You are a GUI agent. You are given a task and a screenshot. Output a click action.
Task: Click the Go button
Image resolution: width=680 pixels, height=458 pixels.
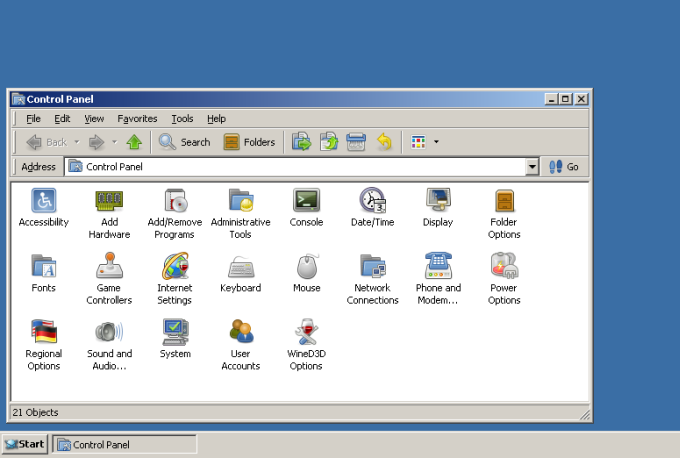pyautogui.click(x=564, y=167)
